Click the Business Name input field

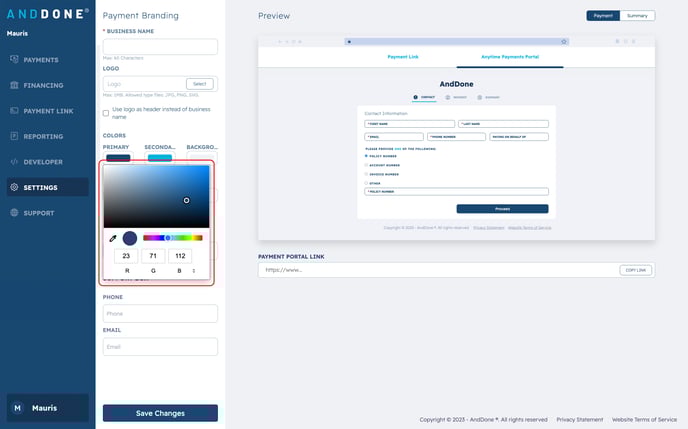tap(160, 47)
